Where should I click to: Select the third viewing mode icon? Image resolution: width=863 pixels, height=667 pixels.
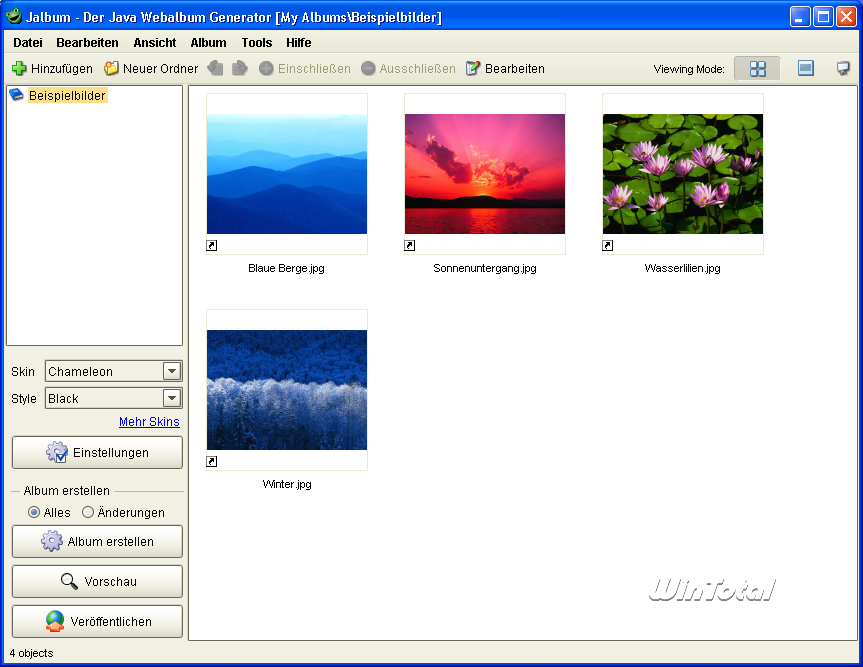pos(843,69)
